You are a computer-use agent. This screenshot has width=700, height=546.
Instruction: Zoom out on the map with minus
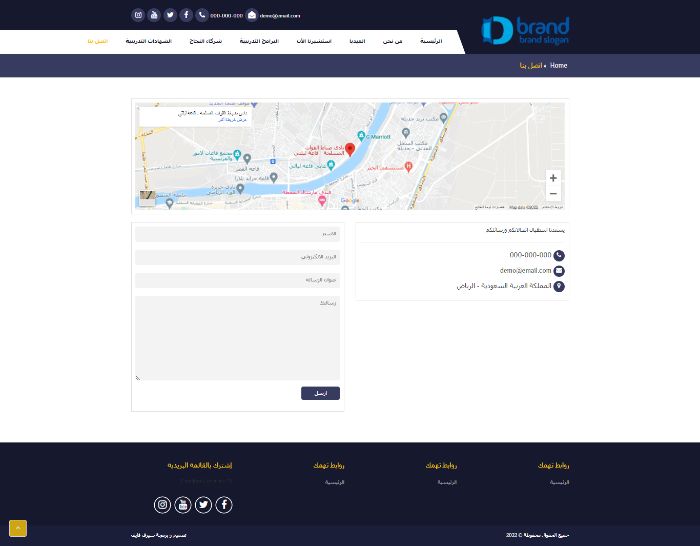(x=553, y=193)
